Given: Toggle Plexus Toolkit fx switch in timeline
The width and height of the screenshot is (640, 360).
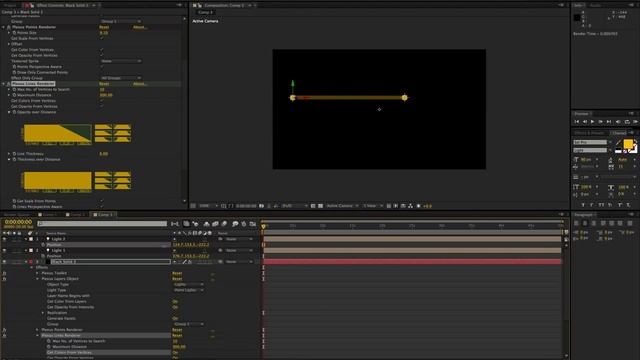Looking at the screenshot, I should click(x=4, y=273).
